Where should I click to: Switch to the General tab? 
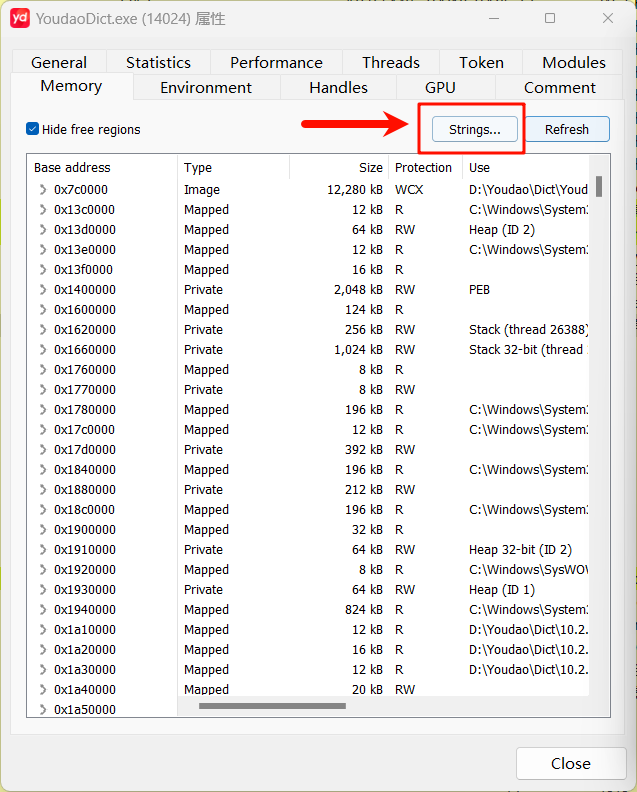59,62
